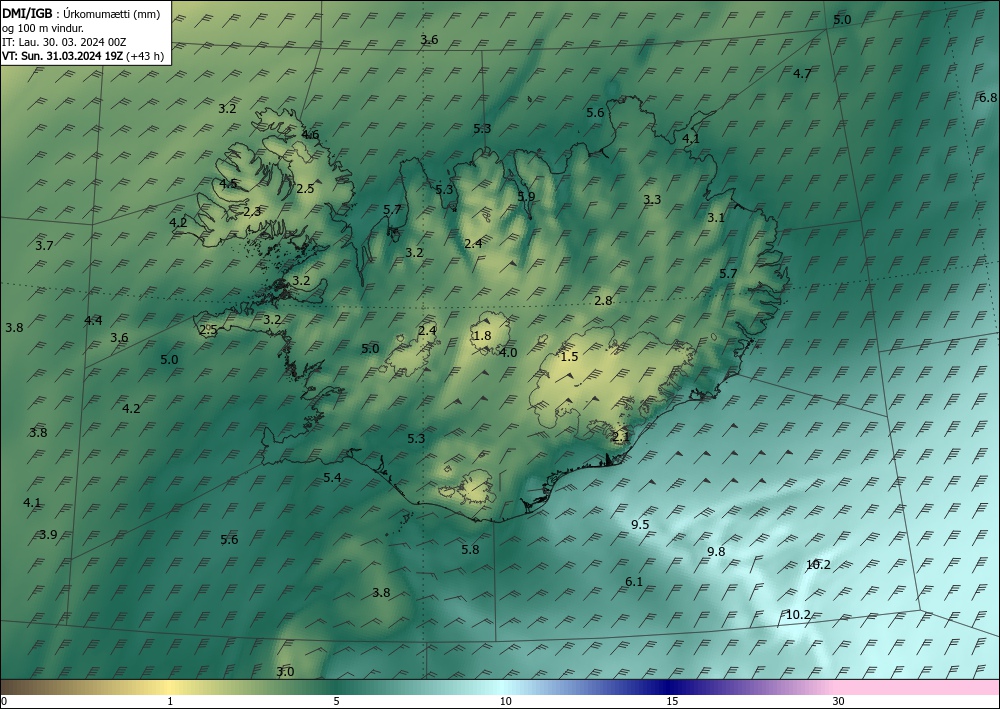
Task: Pick the pale yellow segment of the color scale
Action: coord(169,687)
